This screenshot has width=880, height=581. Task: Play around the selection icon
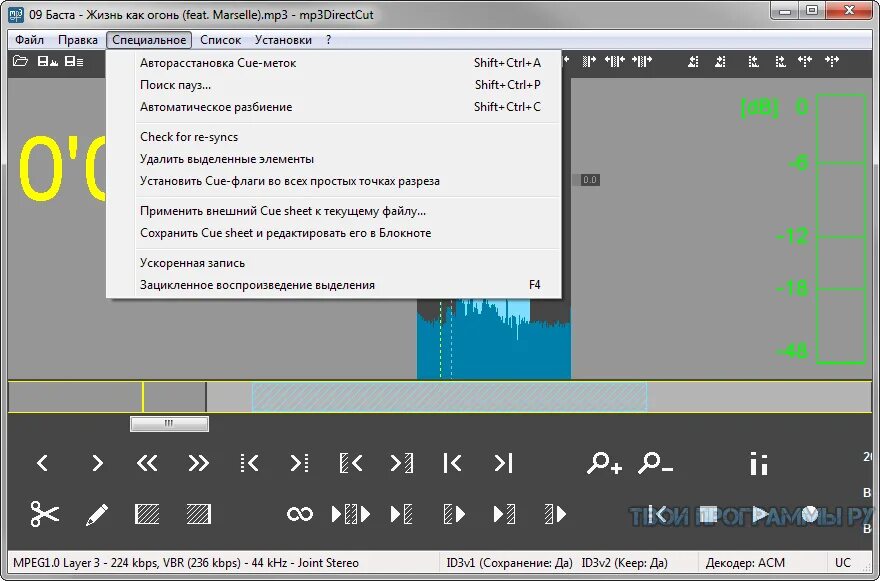coord(351,514)
